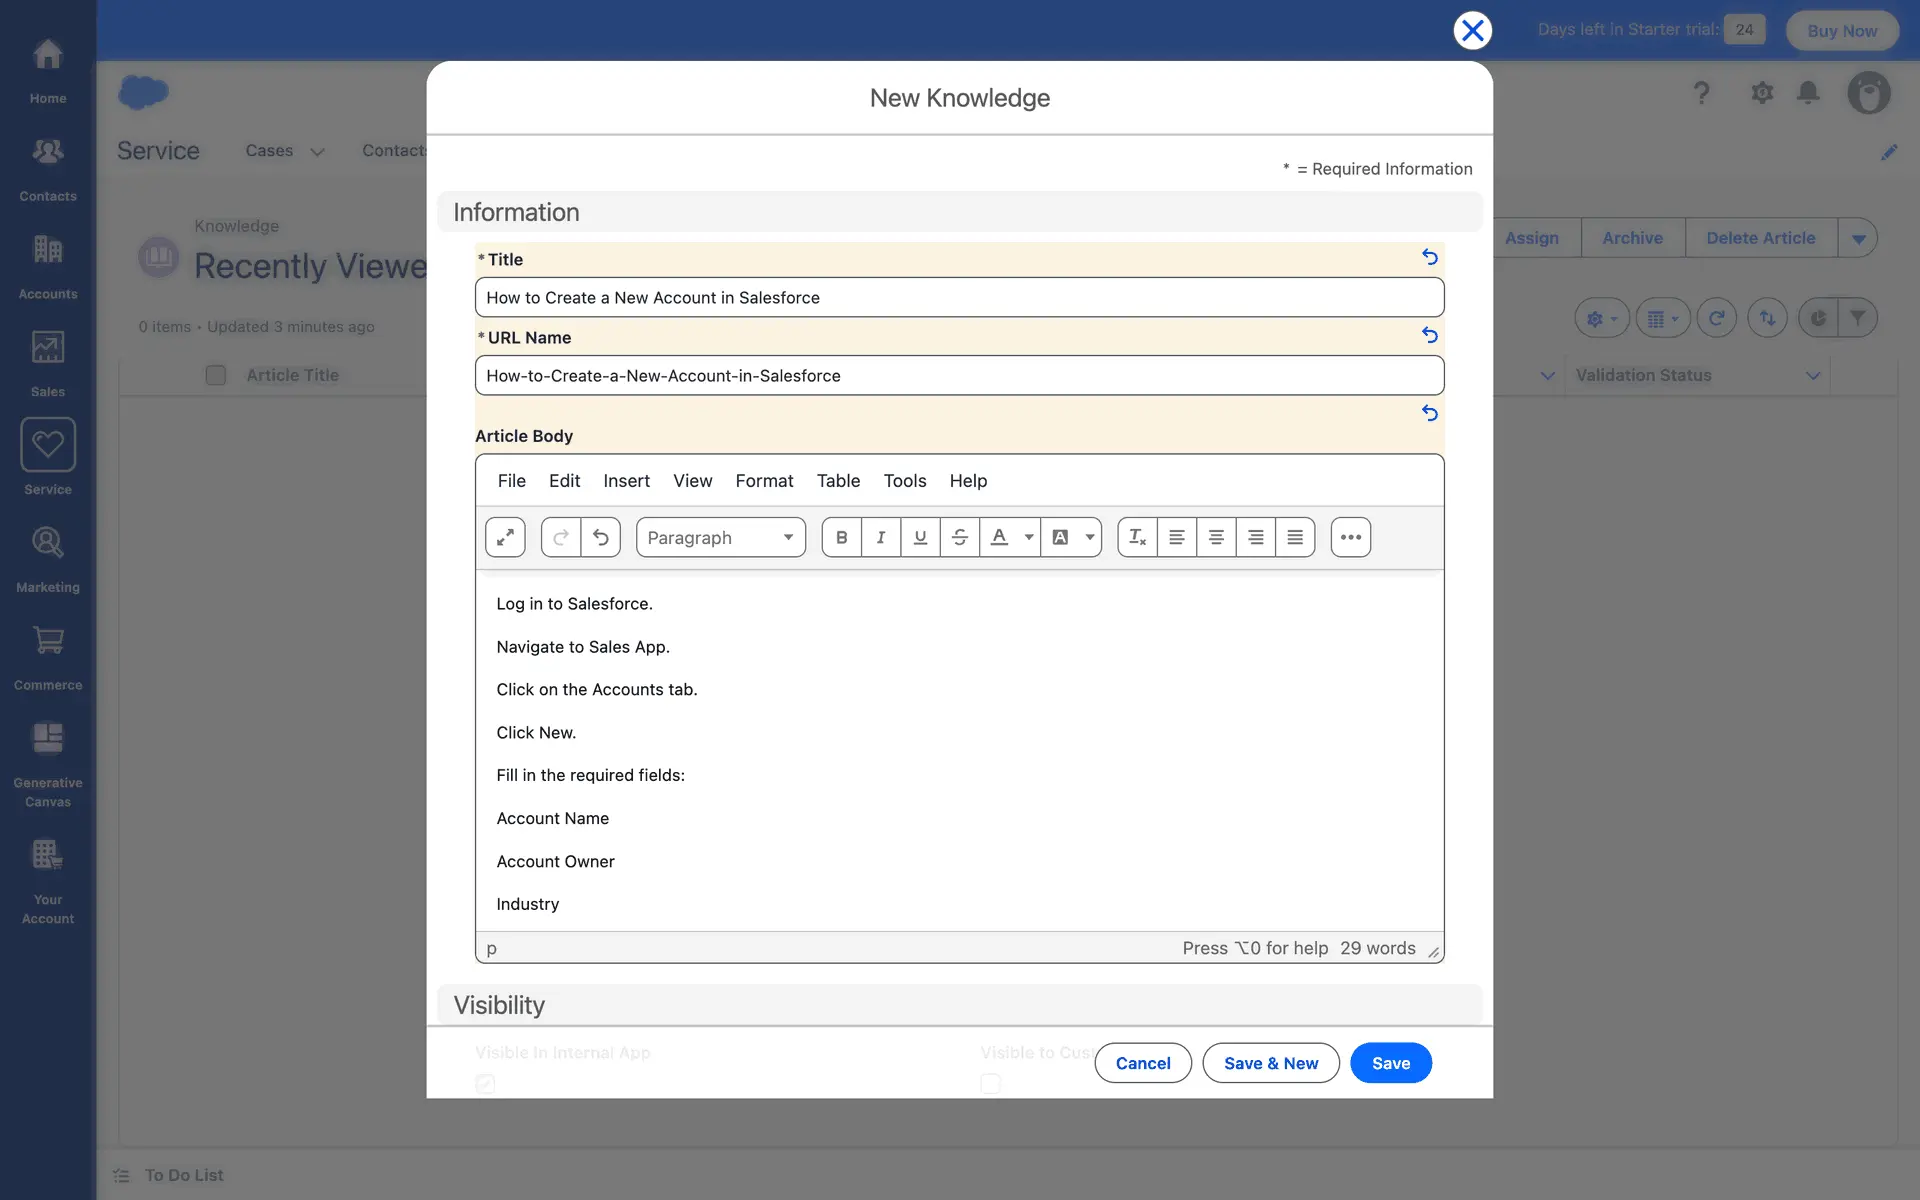Open the Format menu in editor
The image size is (1920, 1200).
(764, 481)
